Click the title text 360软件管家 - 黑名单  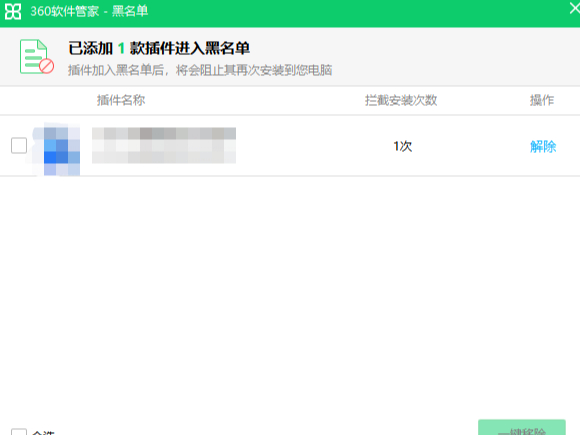tap(89, 11)
